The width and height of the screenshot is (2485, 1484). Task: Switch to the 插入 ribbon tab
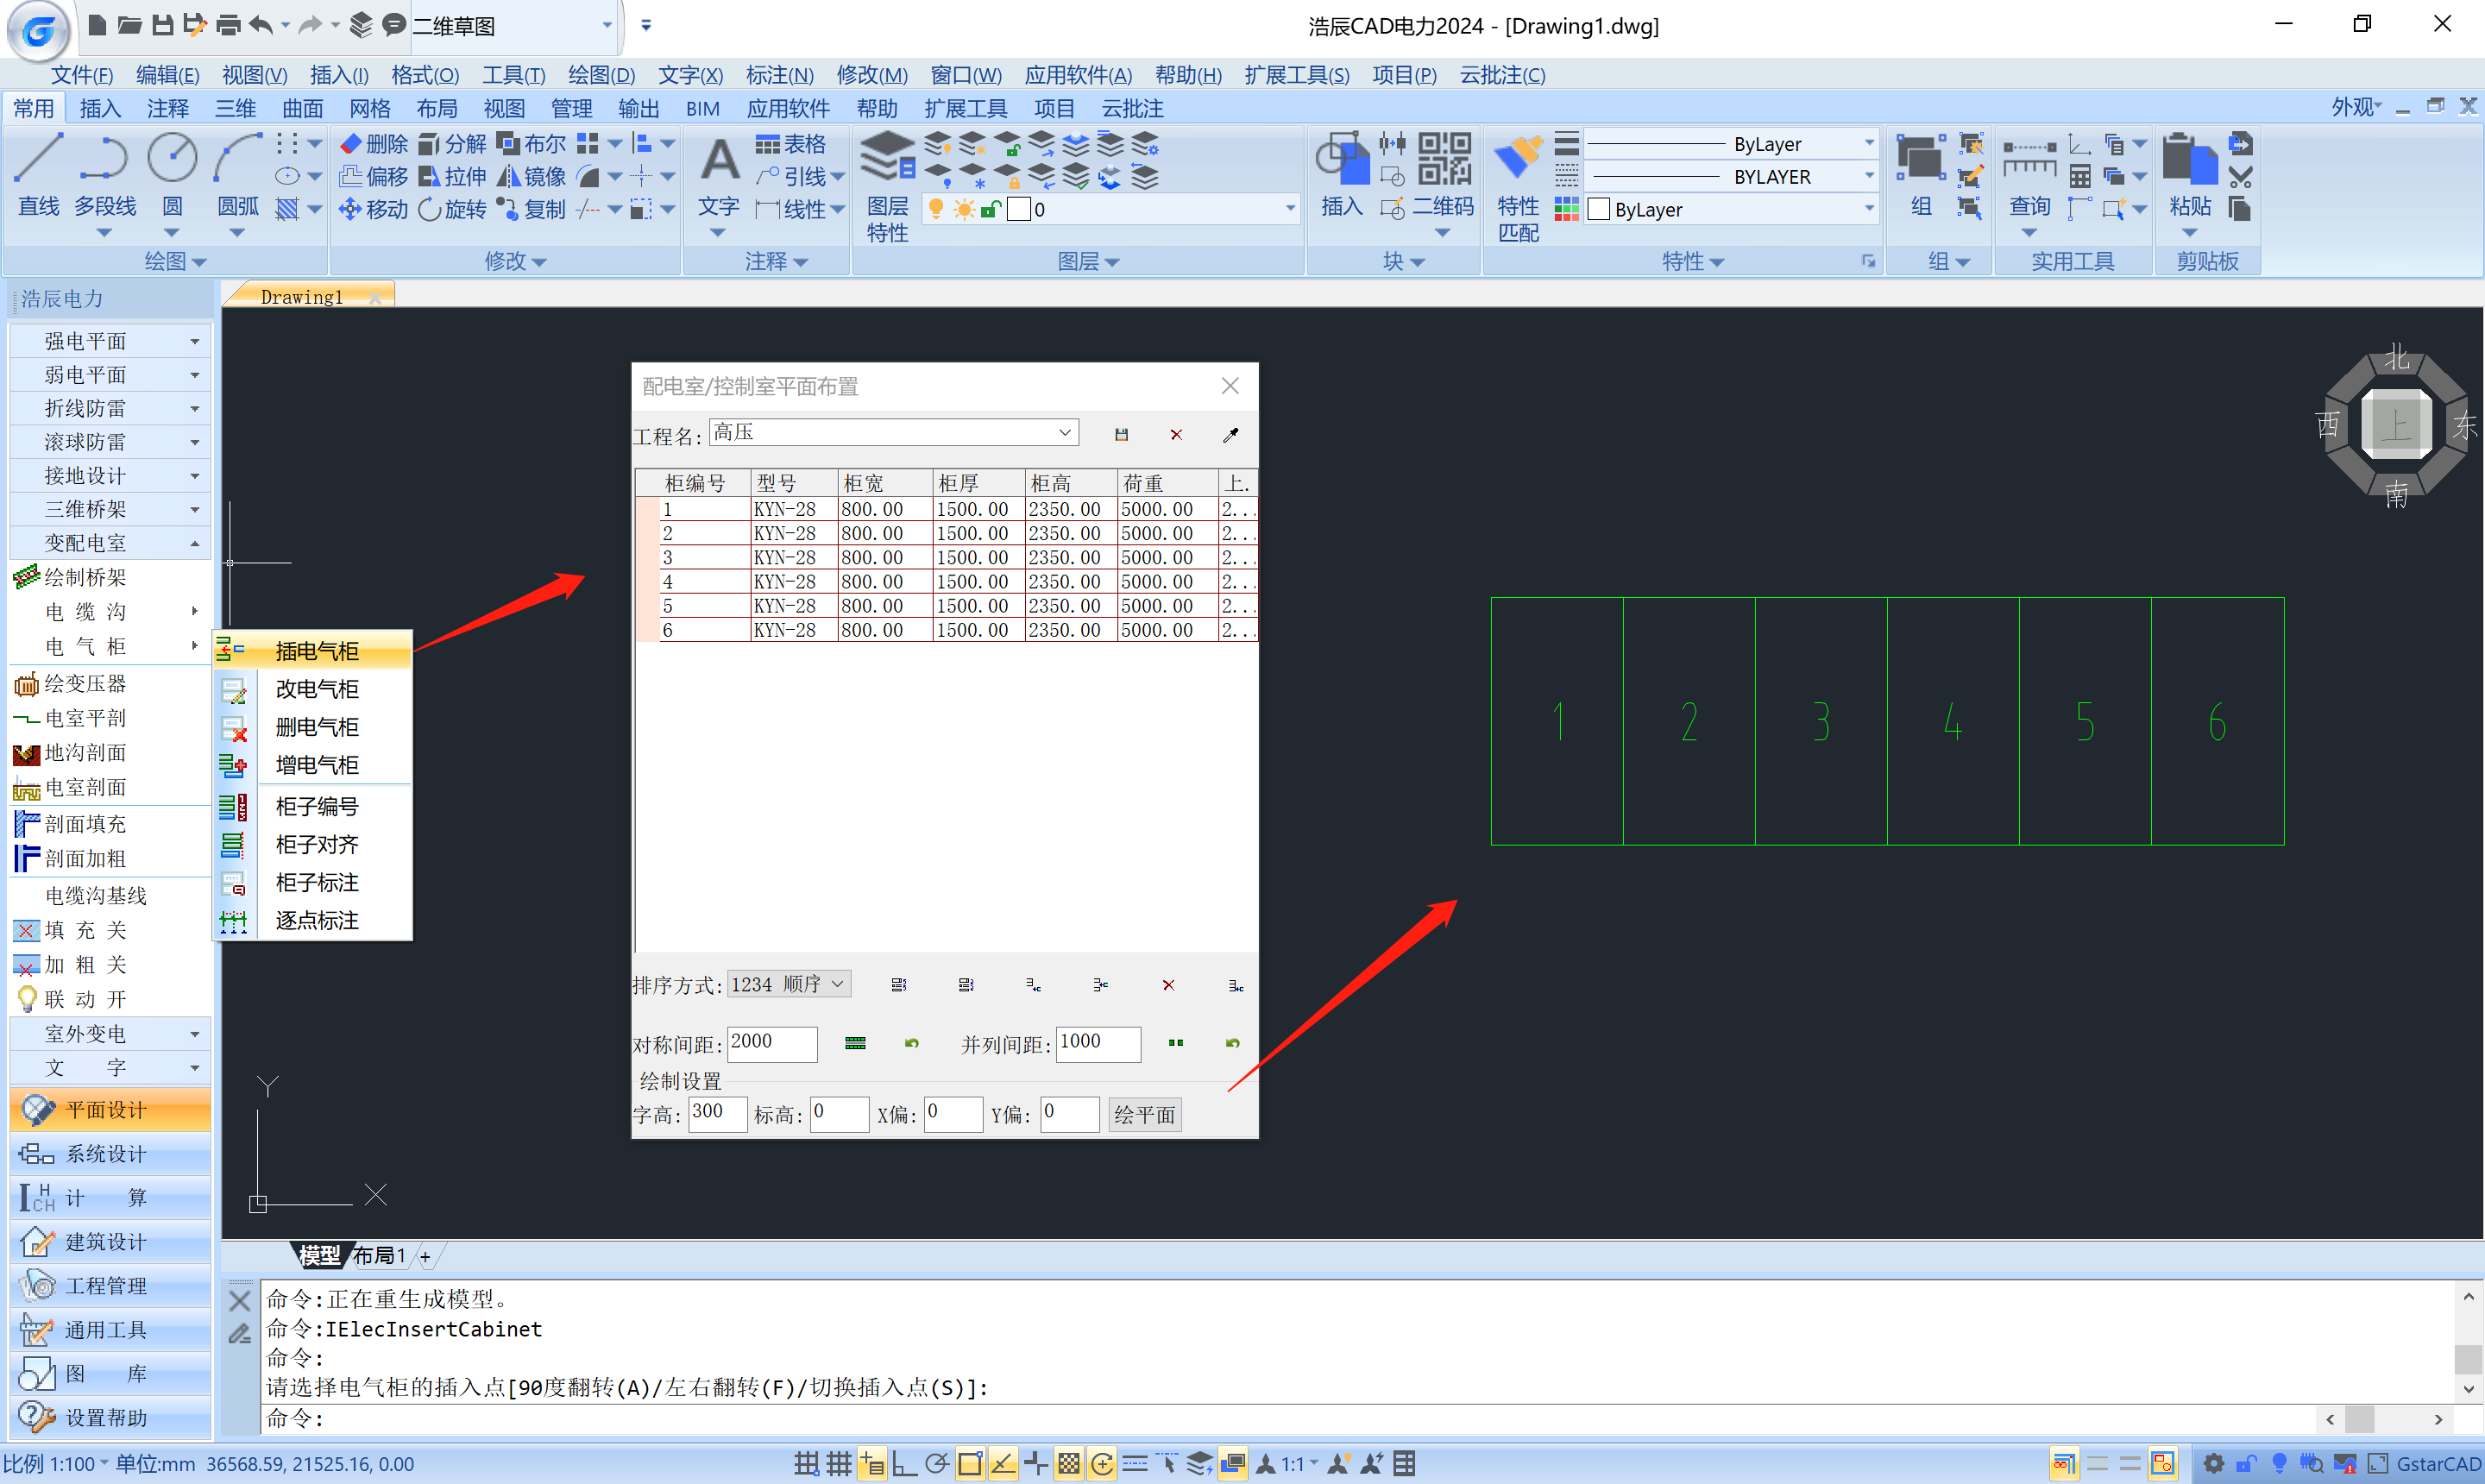click(100, 108)
